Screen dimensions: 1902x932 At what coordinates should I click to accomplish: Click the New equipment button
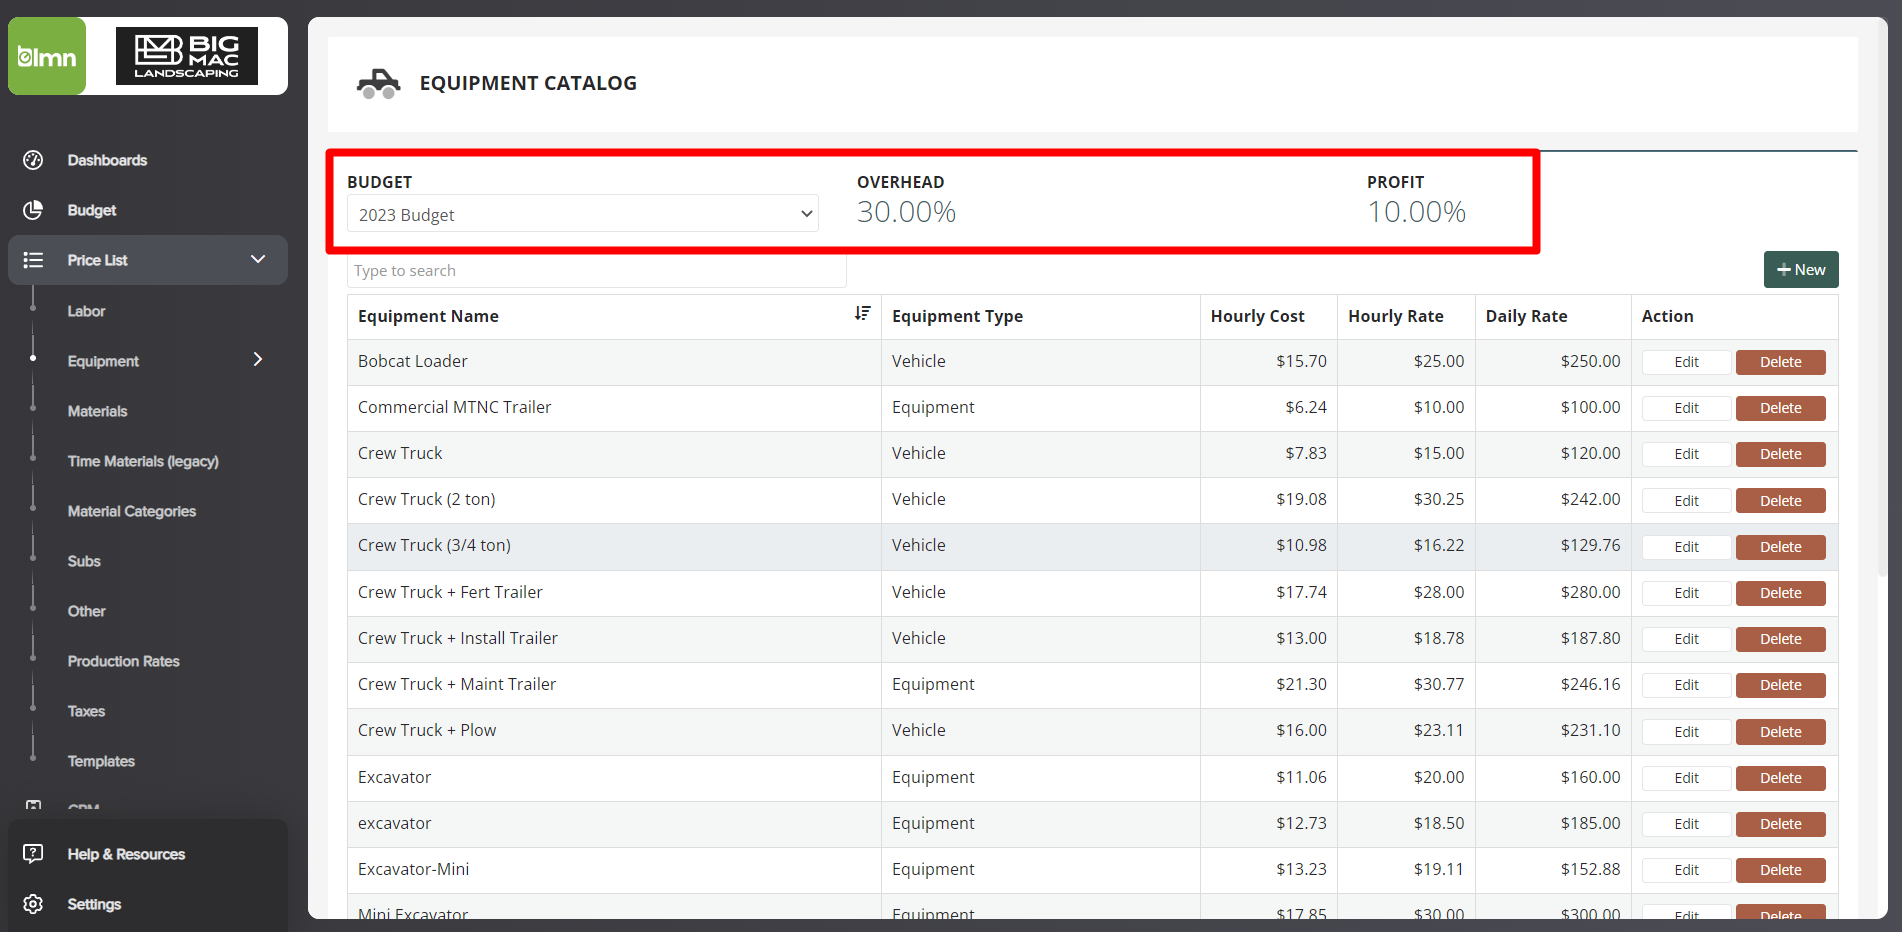pos(1801,269)
